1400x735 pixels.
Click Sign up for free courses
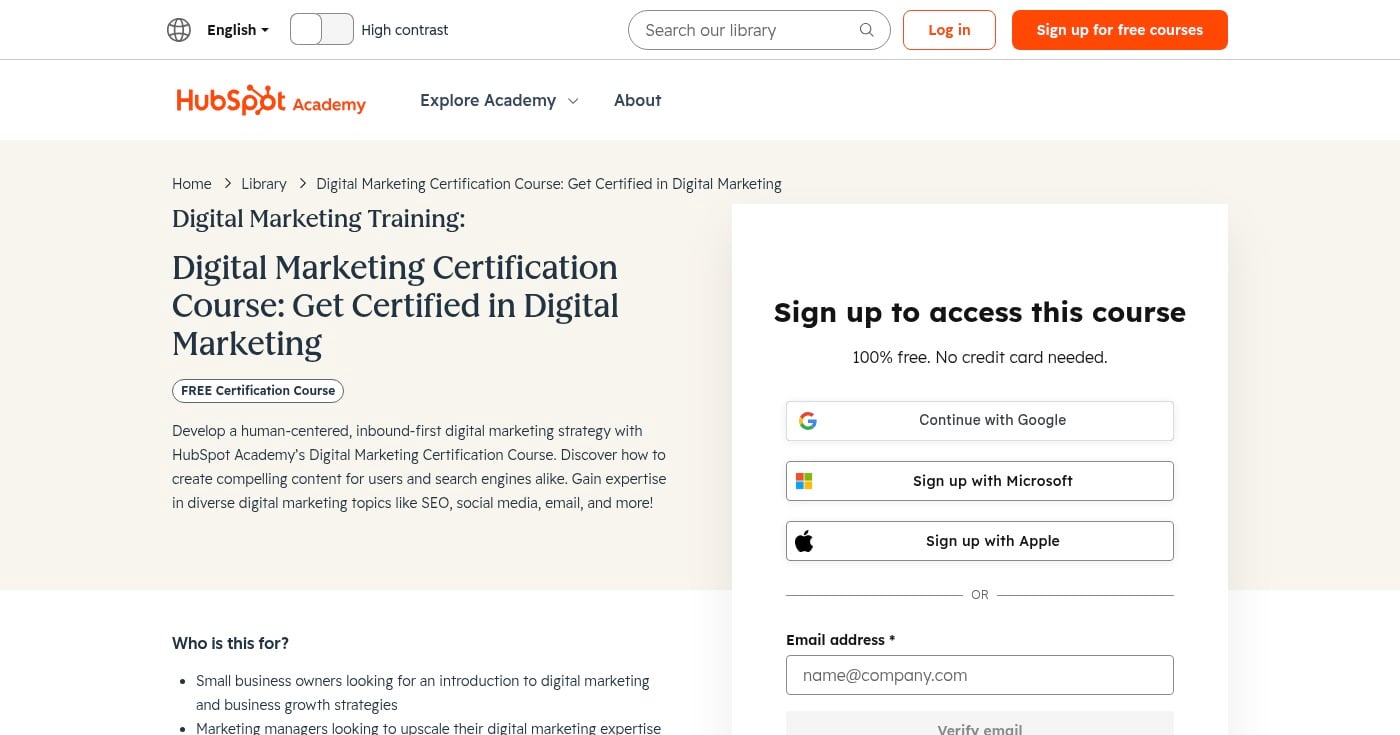tap(1120, 30)
